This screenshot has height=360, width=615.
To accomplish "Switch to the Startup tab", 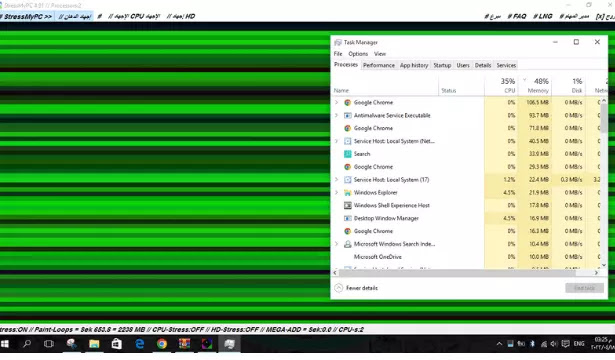I will pyautogui.click(x=442, y=65).
